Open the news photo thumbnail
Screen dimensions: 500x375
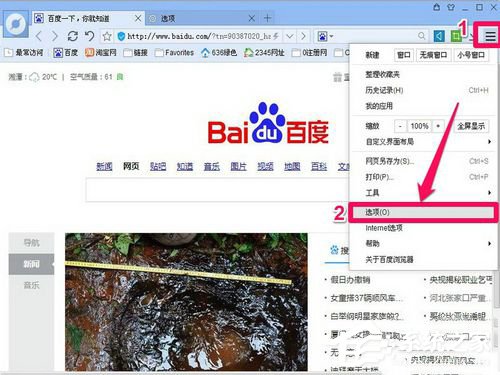point(186,302)
